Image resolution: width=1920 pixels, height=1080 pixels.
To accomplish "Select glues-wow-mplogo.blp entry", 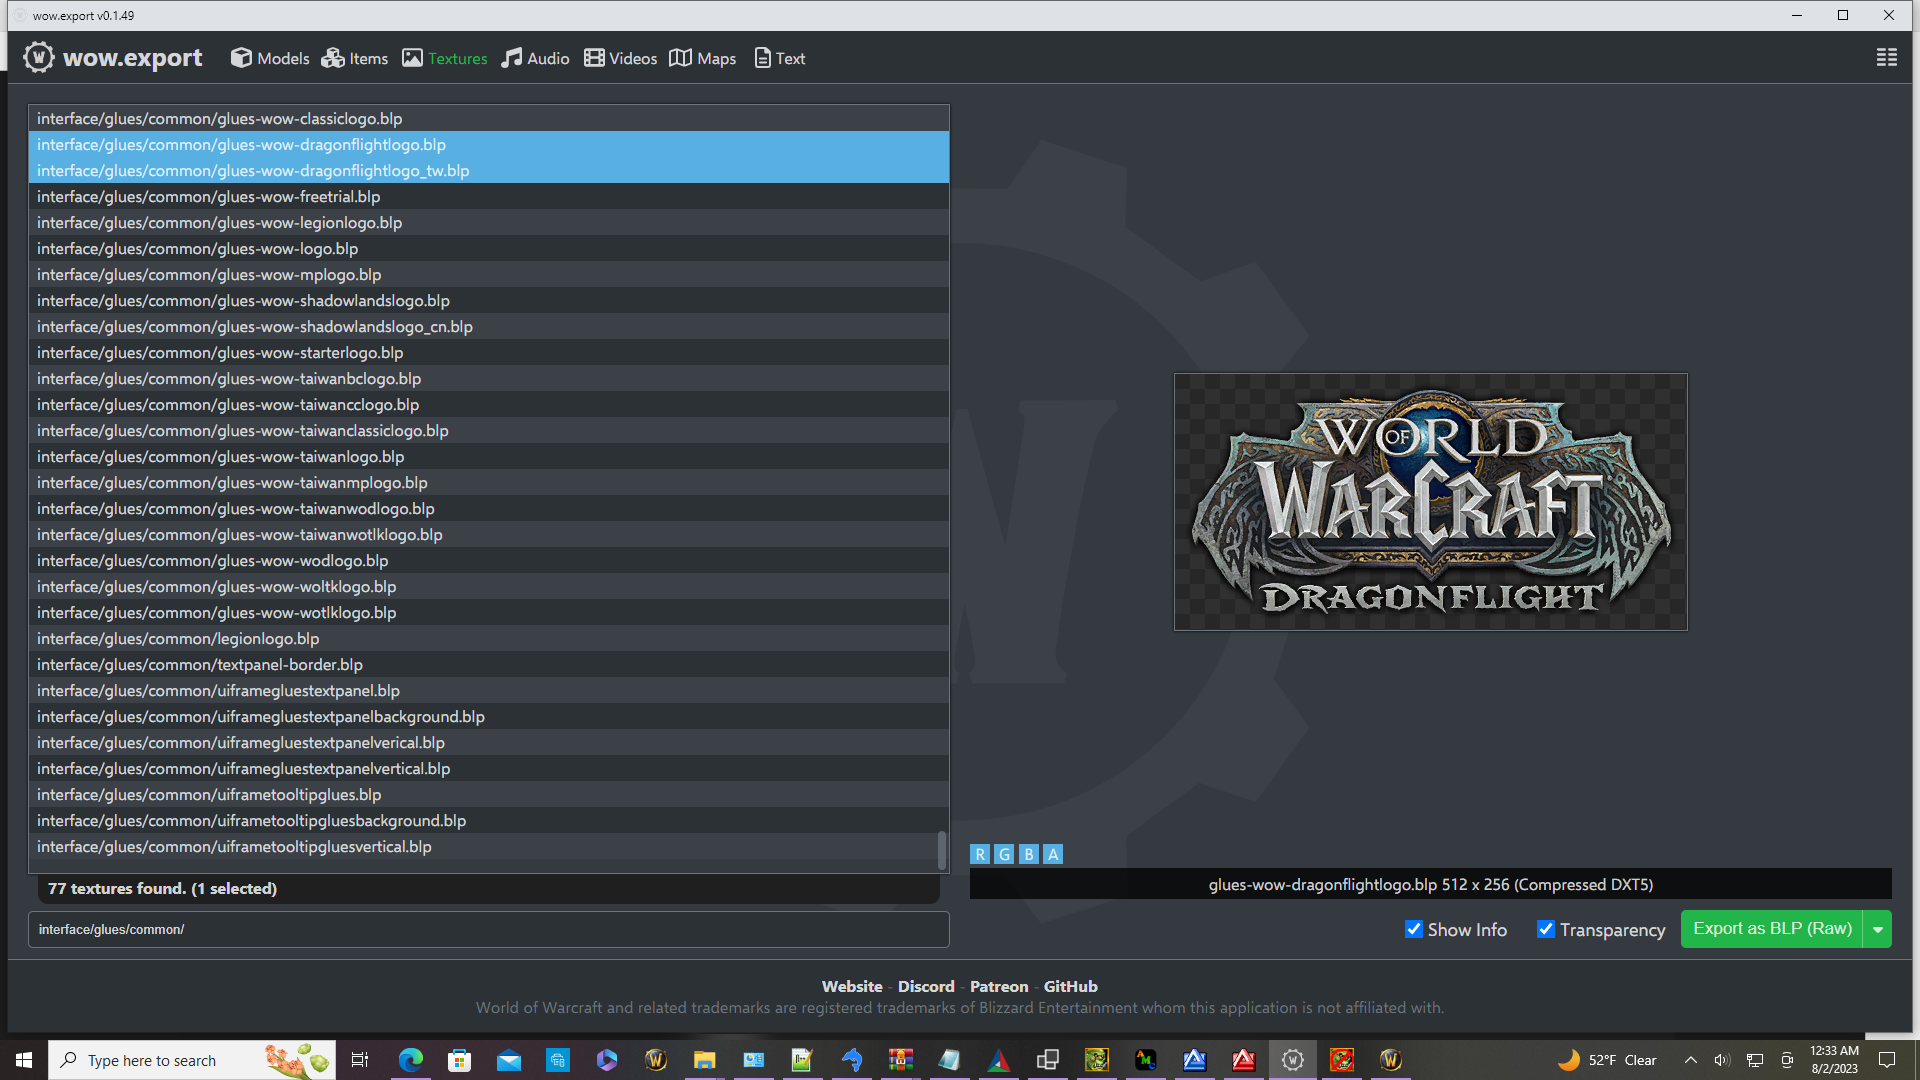I will point(489,274).
